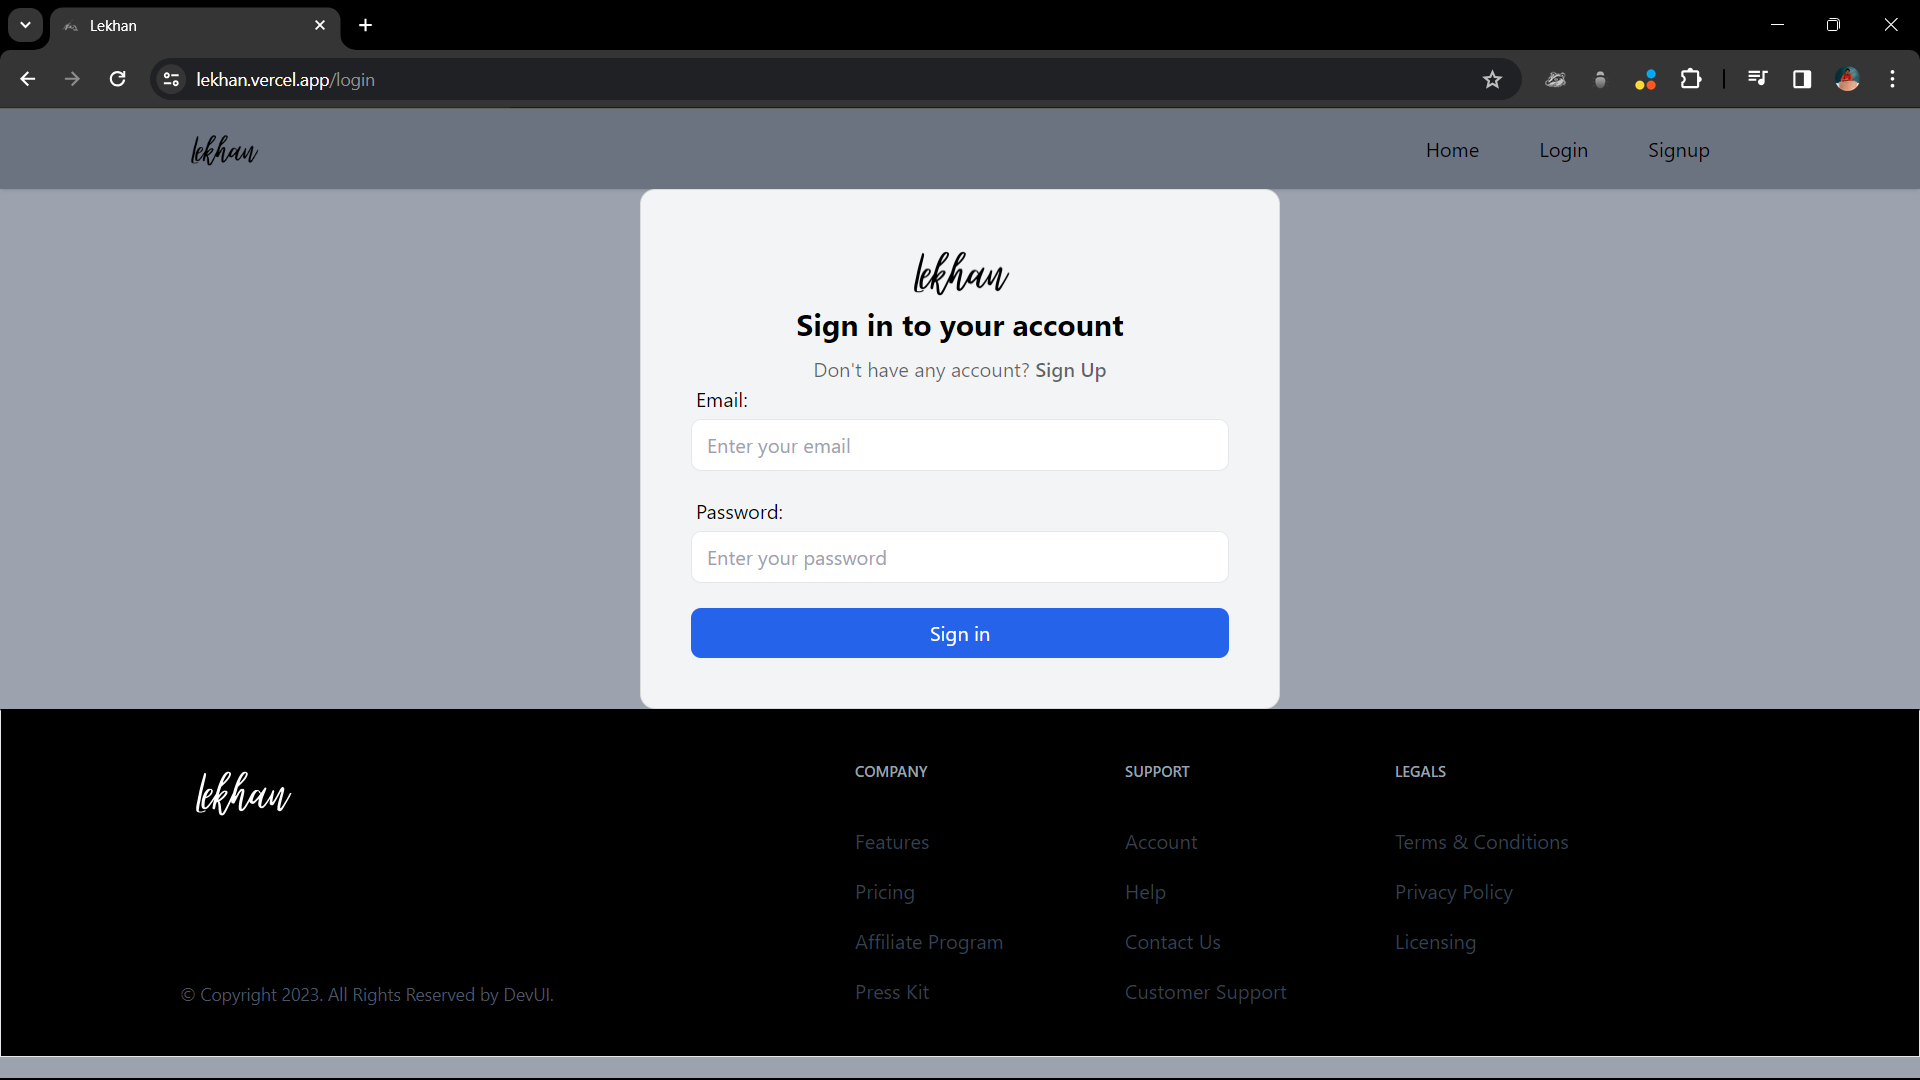The height and width of the screenshot is (1080, 1920).
Task: Click the Contact Us support link
Action: click(1172, 940)
